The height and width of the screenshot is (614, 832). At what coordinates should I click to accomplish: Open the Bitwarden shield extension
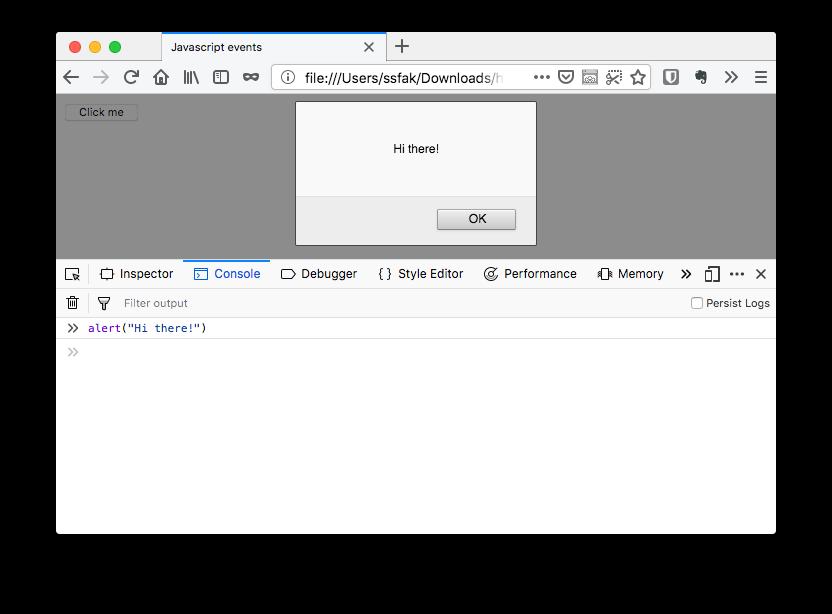point(671,77)
